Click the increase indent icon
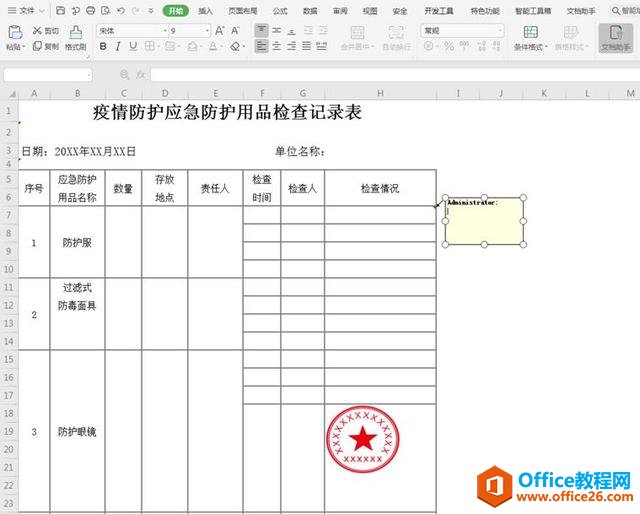 (x=323, y=31)
